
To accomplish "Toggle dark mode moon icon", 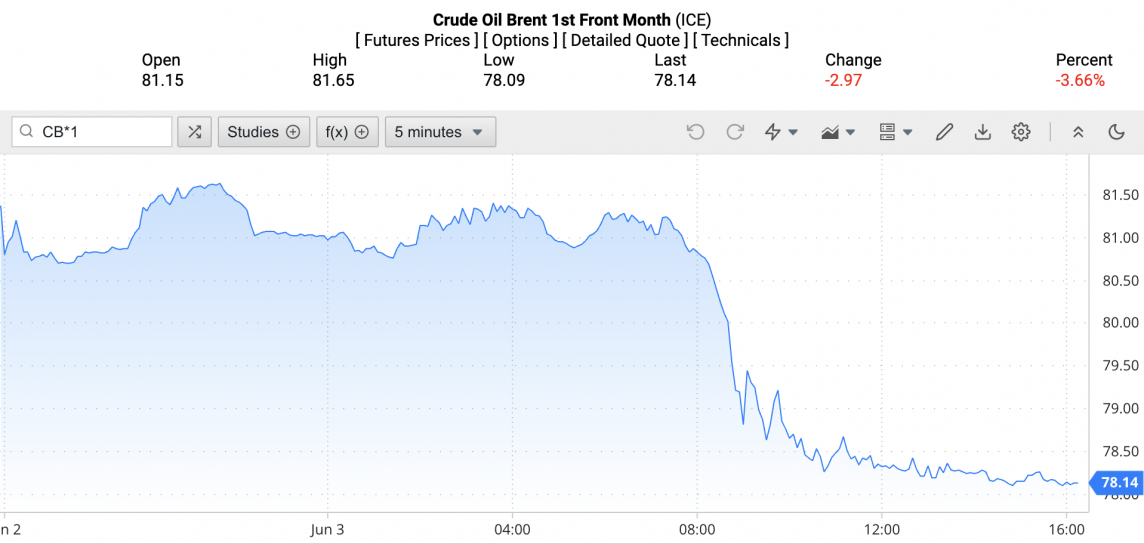I will pos(1117,132).
